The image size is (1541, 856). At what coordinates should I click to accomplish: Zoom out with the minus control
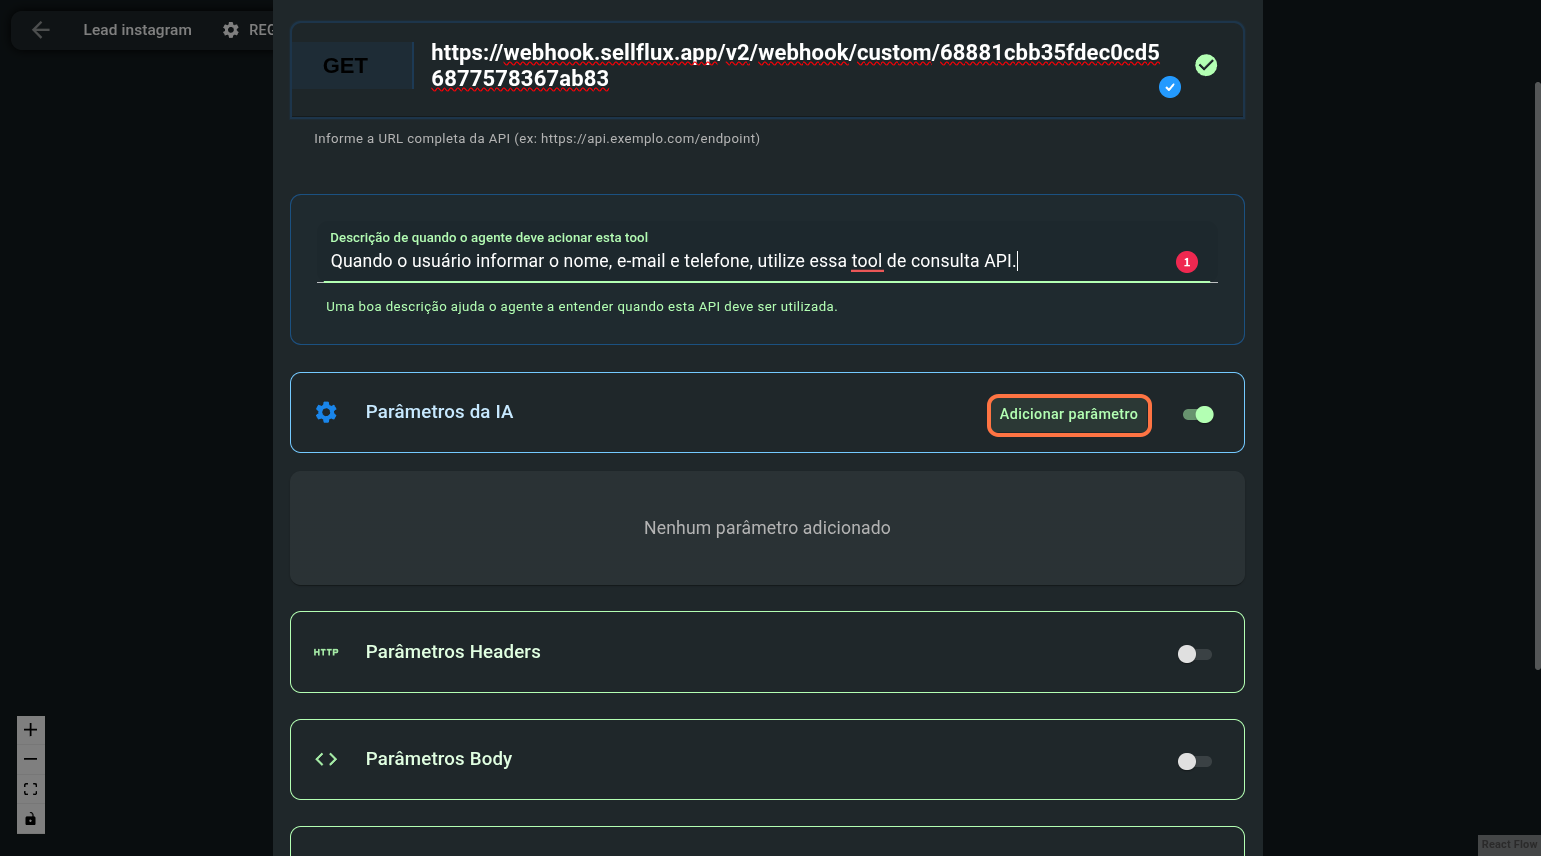(31, 759)
